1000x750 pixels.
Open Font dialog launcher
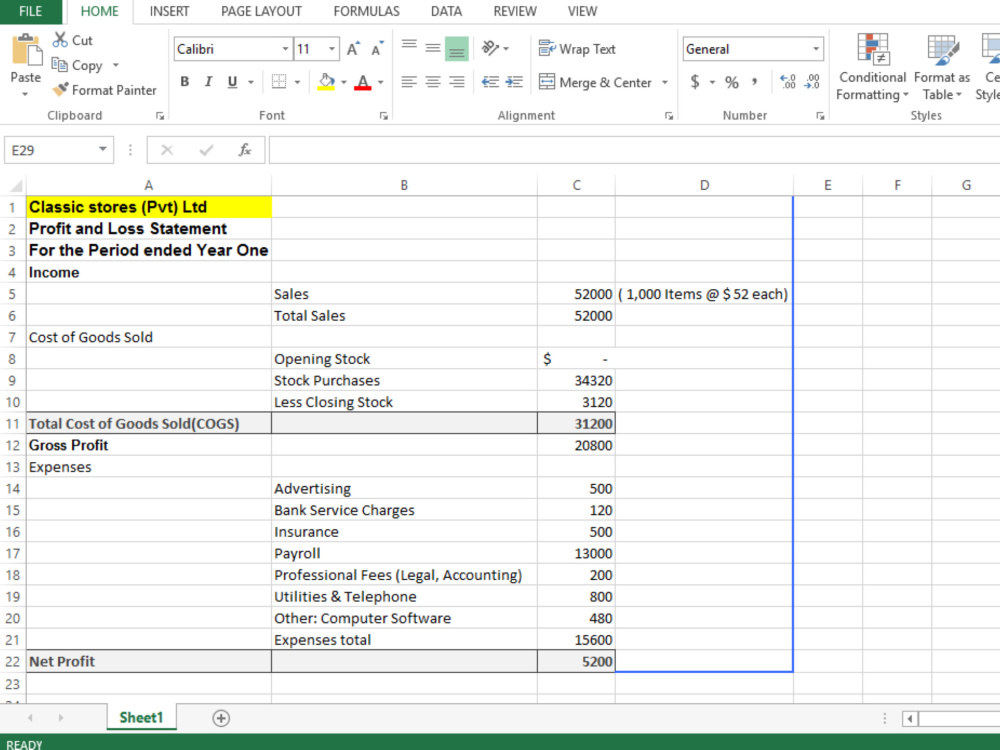click(x=383, y=116)
